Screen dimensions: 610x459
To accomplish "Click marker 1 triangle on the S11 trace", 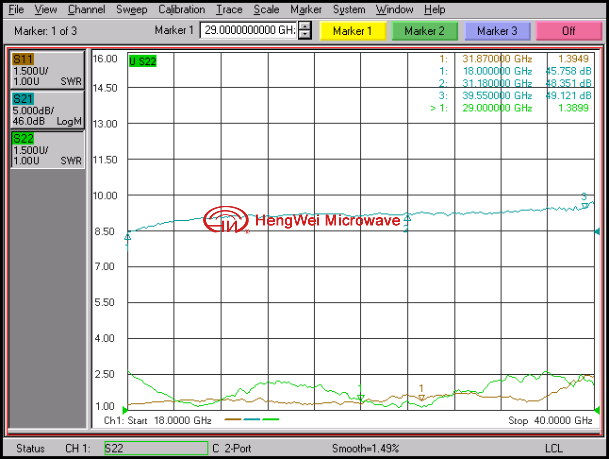I will [422, 396].
